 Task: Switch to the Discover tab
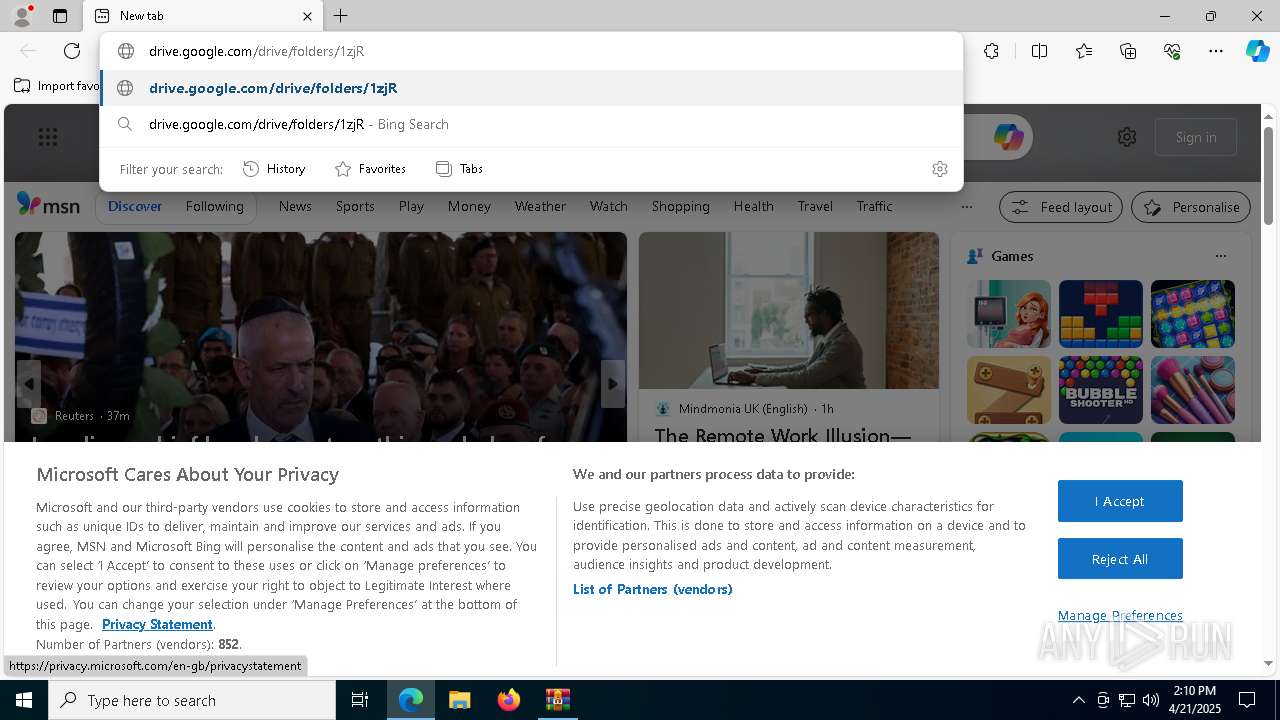[x=135, y=206]
